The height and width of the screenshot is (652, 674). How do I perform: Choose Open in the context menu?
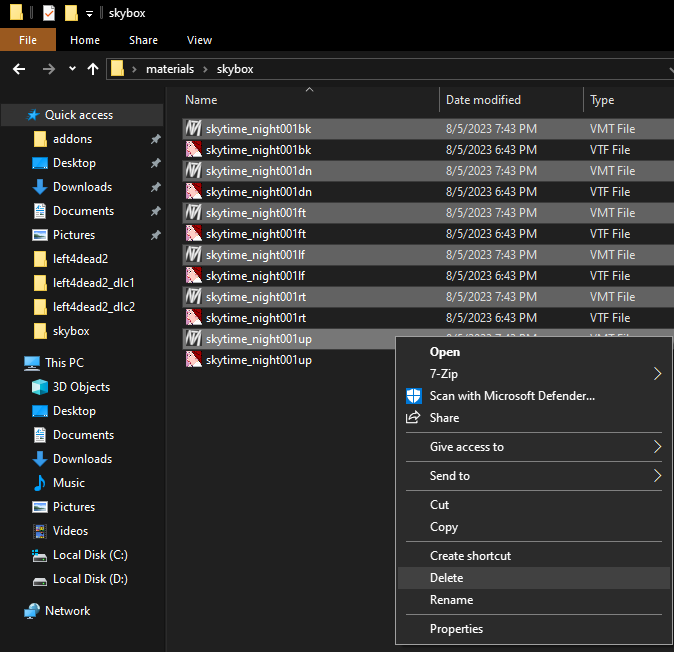[533, 352]
